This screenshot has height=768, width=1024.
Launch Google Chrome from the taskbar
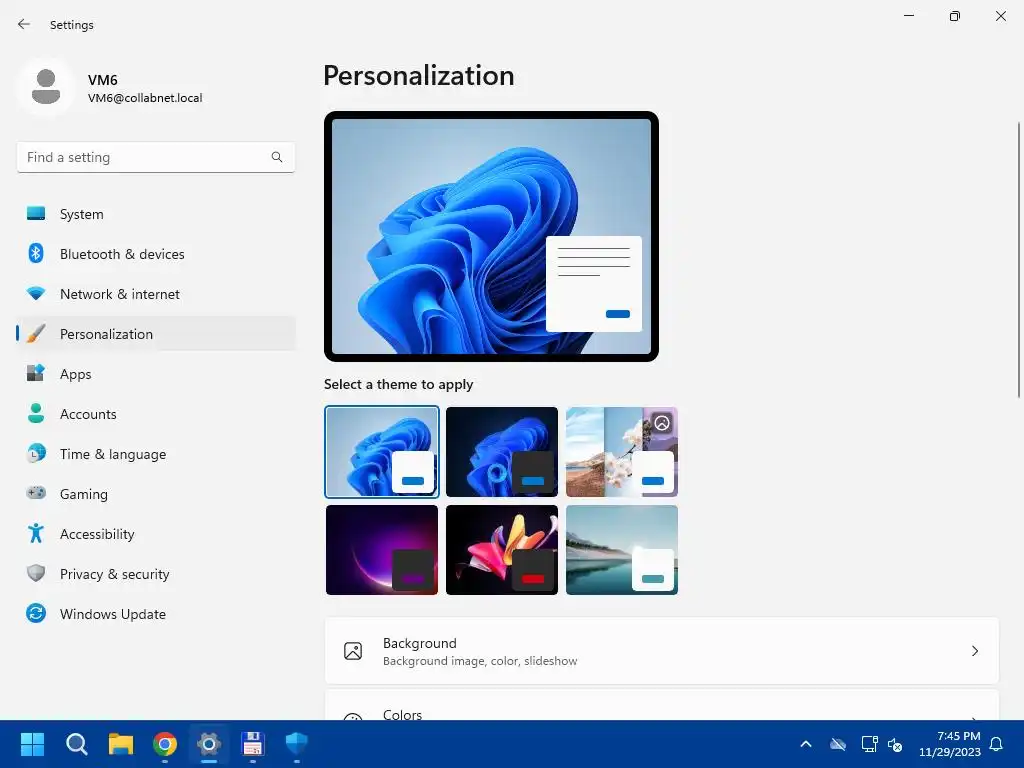pos(165,744)
